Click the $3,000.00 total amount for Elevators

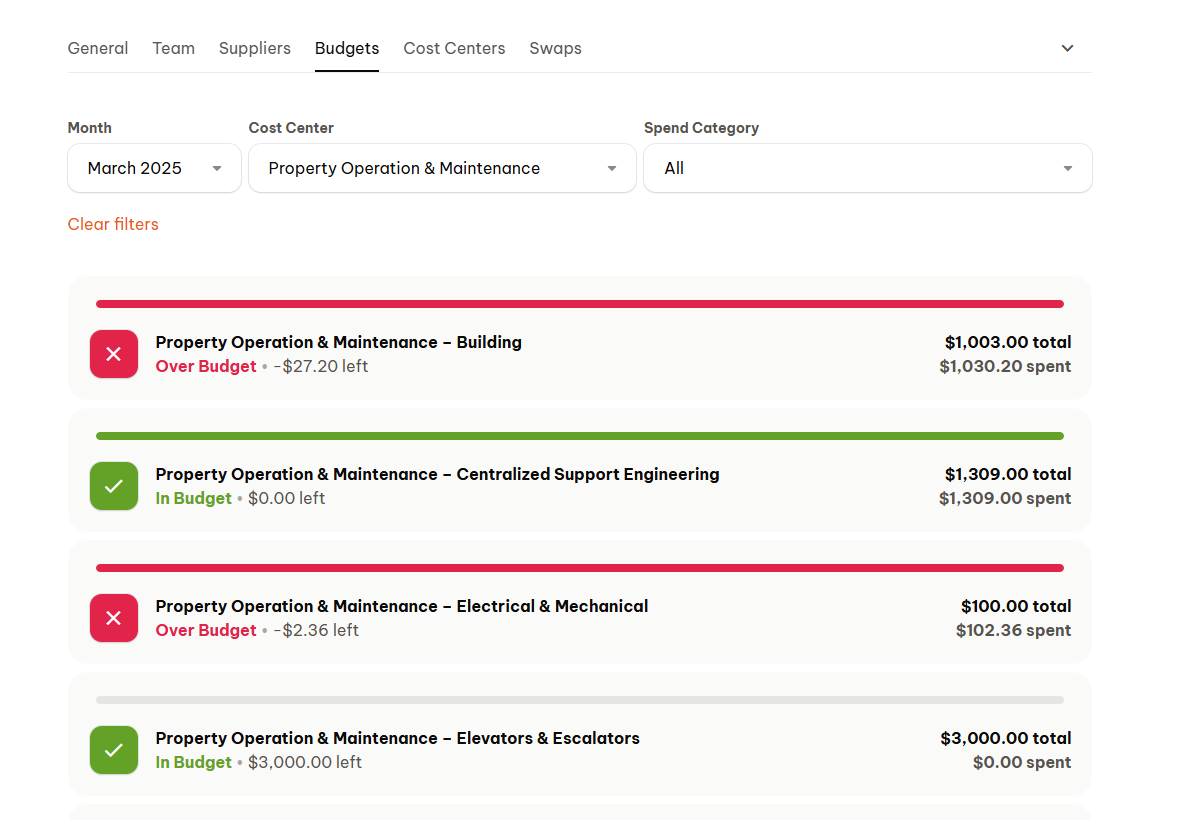tap(1005, 738)
